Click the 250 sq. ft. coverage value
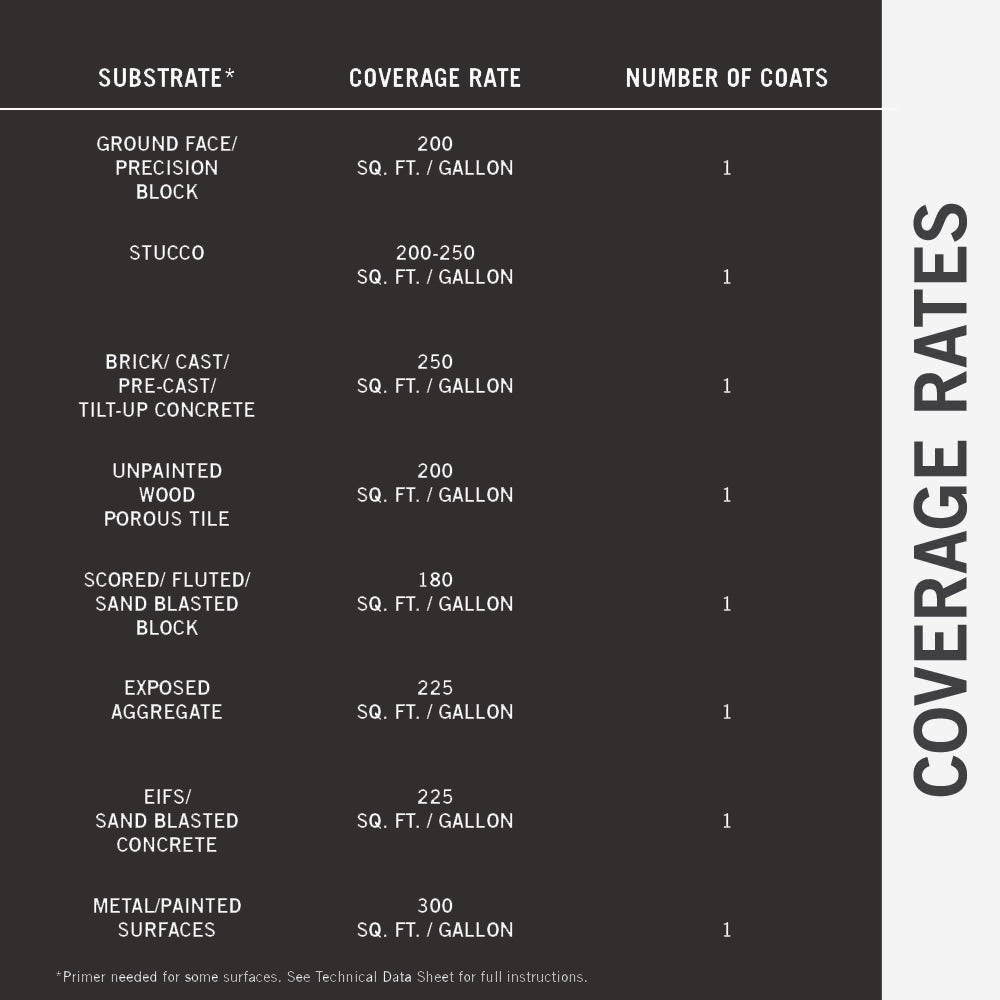 tap(435, 374)
